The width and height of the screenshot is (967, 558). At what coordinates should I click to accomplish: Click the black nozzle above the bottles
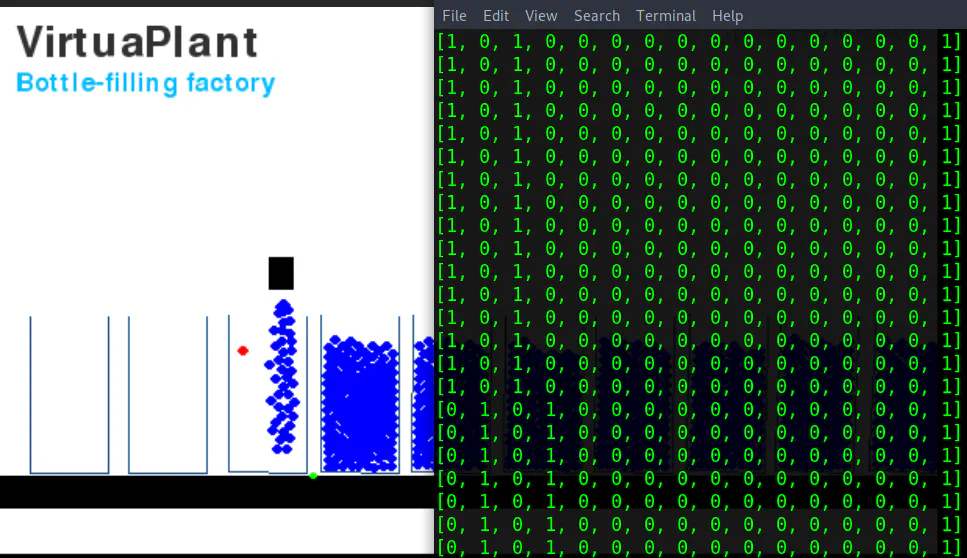(281, 273)
